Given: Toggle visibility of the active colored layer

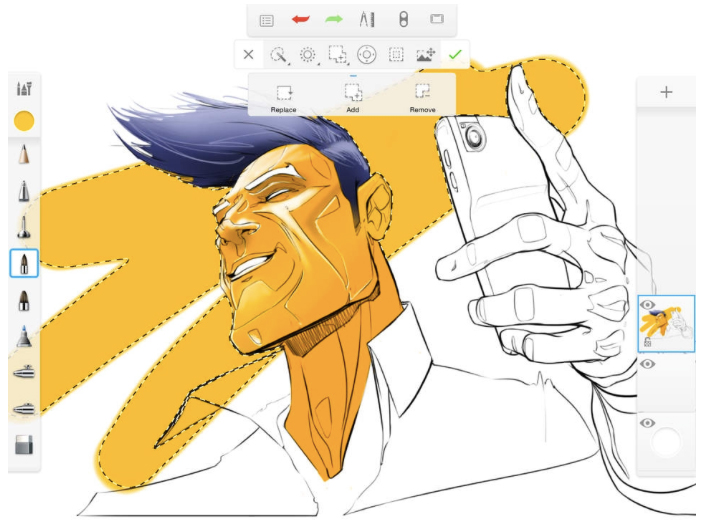Looking at the screenshot, I should 647,305.
